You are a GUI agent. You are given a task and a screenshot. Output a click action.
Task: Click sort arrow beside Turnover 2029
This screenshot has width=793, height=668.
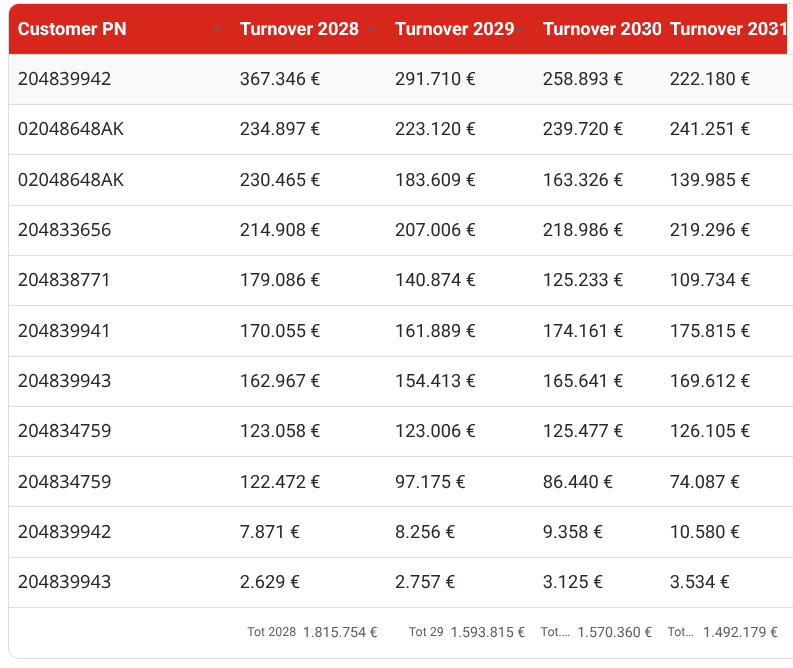click(521, 30)
